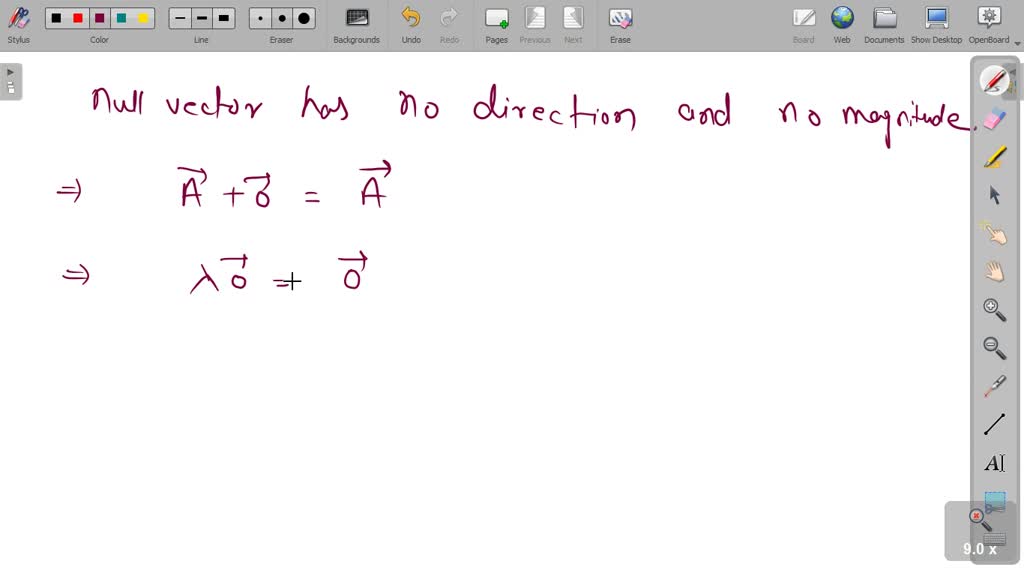This screenshot has width=1024, height=576.
Task: Select the Eraser tool in stylus palette
Action: click(x=994, y=119)
